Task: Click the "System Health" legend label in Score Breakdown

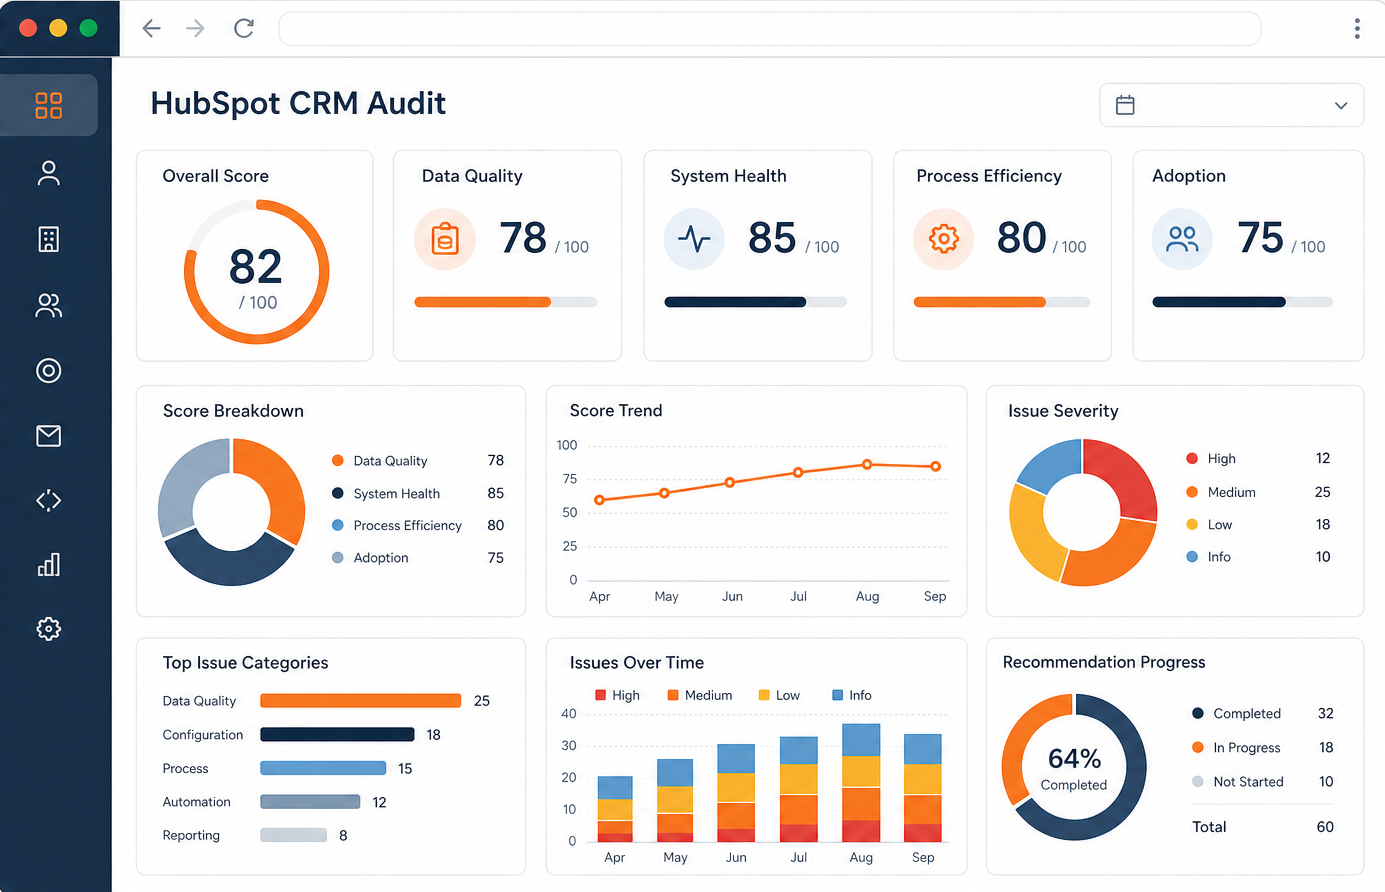Action: pyautogui.click(x=397, y=494)
